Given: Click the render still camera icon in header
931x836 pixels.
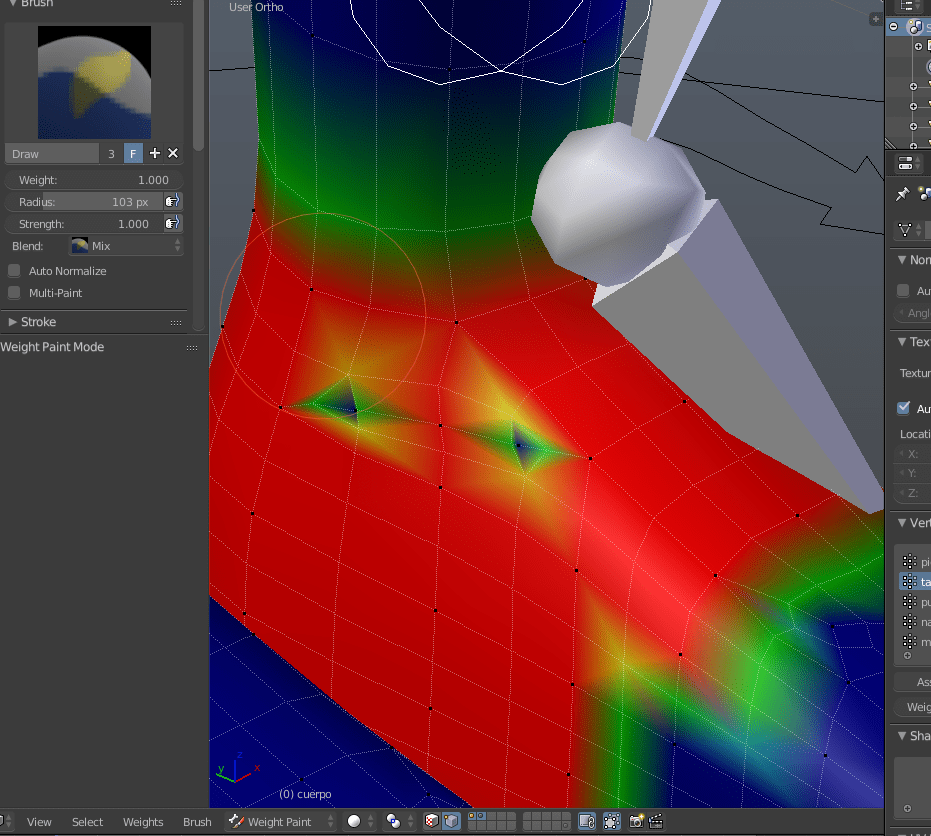Looking at the screenshot, I should point(636,821).
